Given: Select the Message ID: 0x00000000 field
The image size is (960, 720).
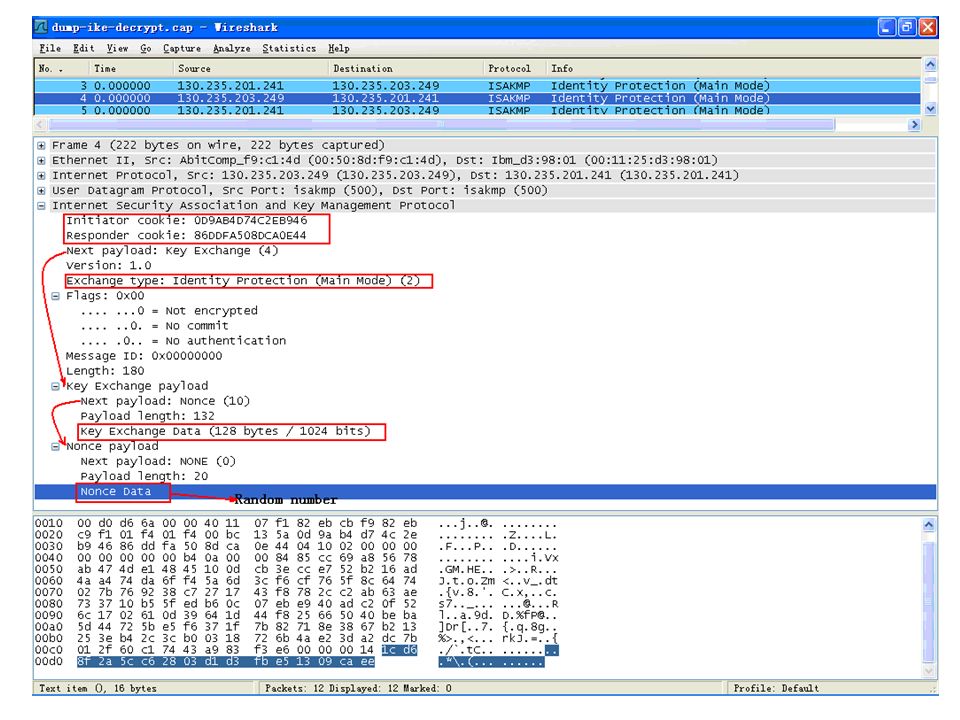Looking at the screenshot, I should point(144,356).
